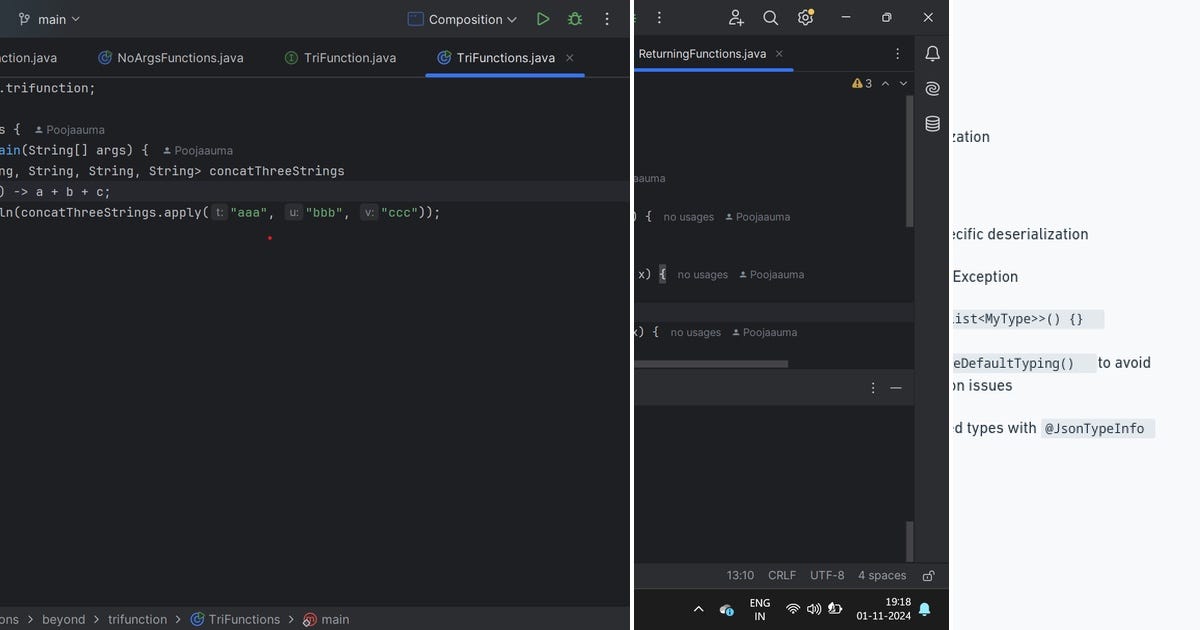This screenshot has width=1200, height=630.
Task: Click the 'no usages' hint on the 'k) {' line
Action: [695, 333]
